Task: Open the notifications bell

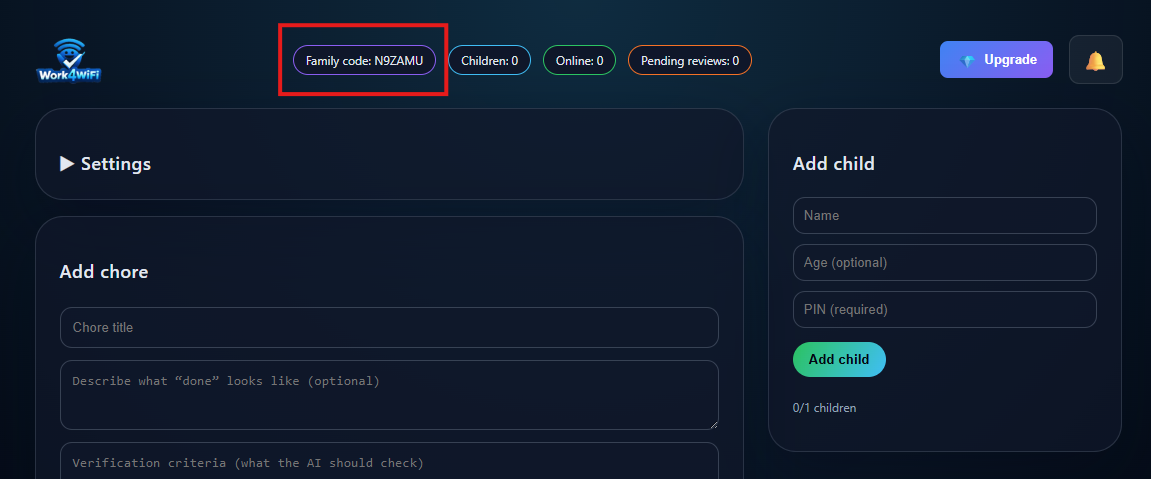Action: point(1095,60)
